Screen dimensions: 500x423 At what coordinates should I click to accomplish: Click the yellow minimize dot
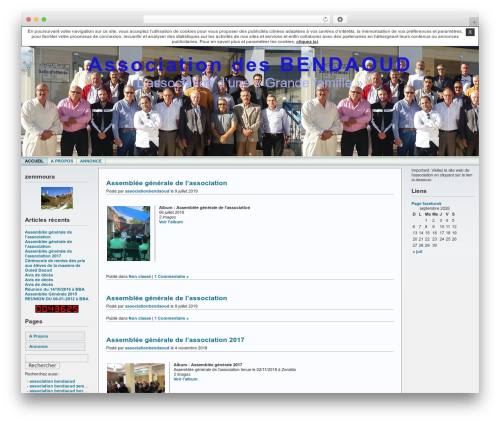tap(36, 19)
